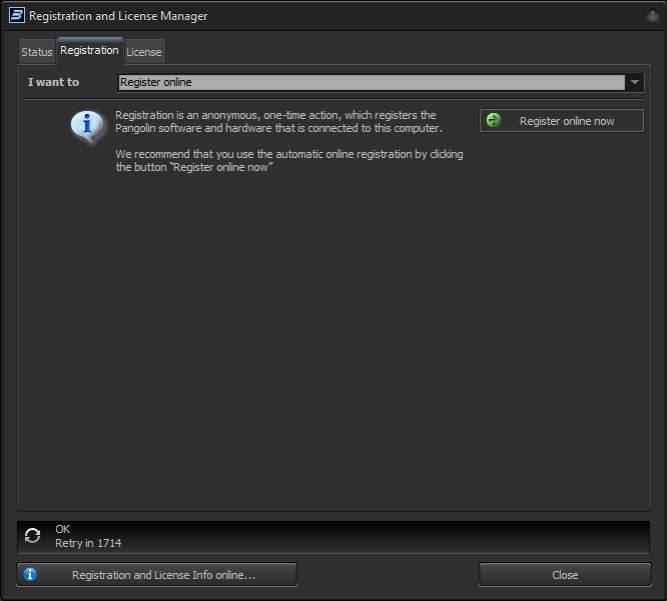Click the Pangolin app icon in title bar
667x601 pixels.
pos(15,16)
